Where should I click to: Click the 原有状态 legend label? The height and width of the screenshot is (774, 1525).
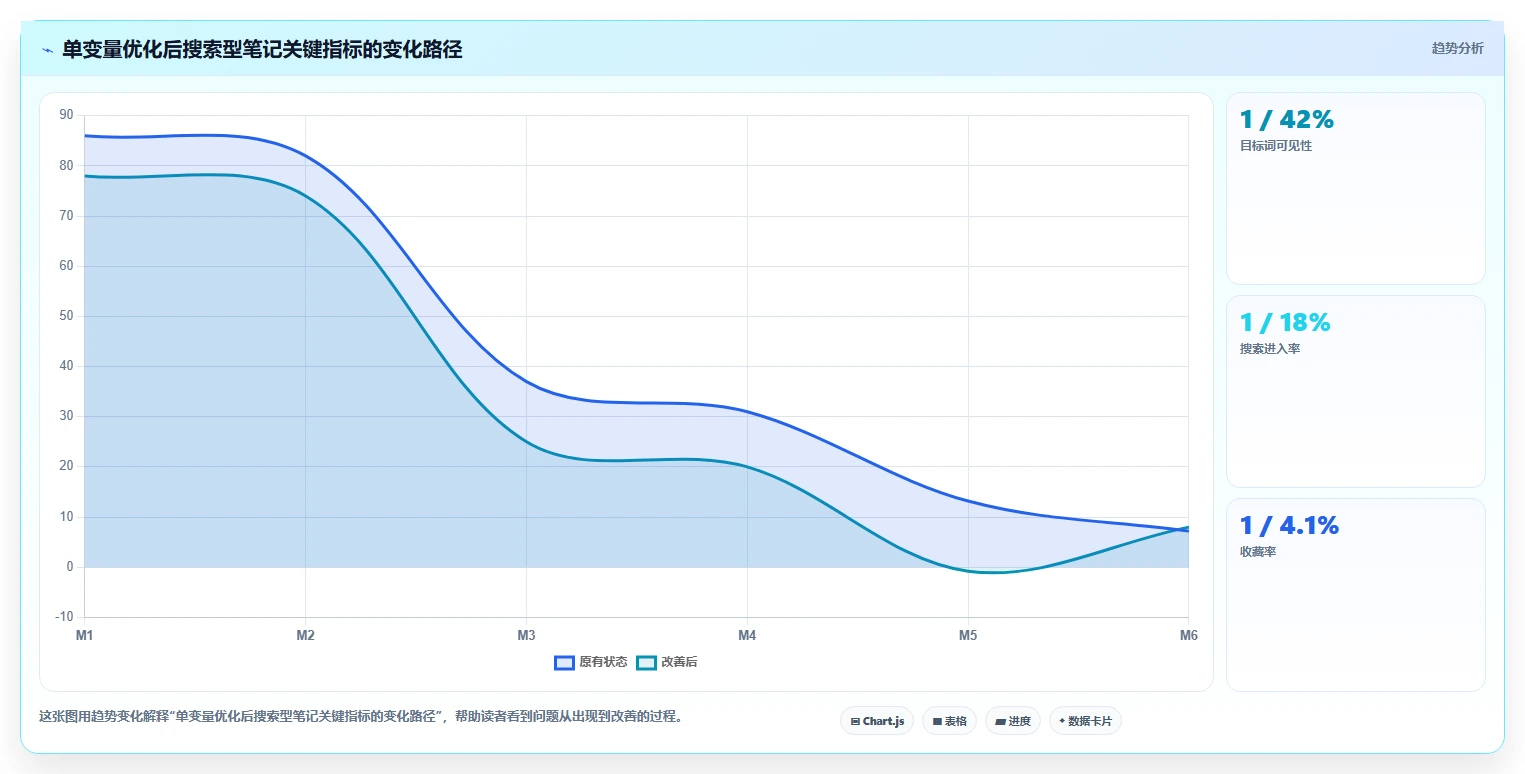pyautogui.click(x=603, y=662)
